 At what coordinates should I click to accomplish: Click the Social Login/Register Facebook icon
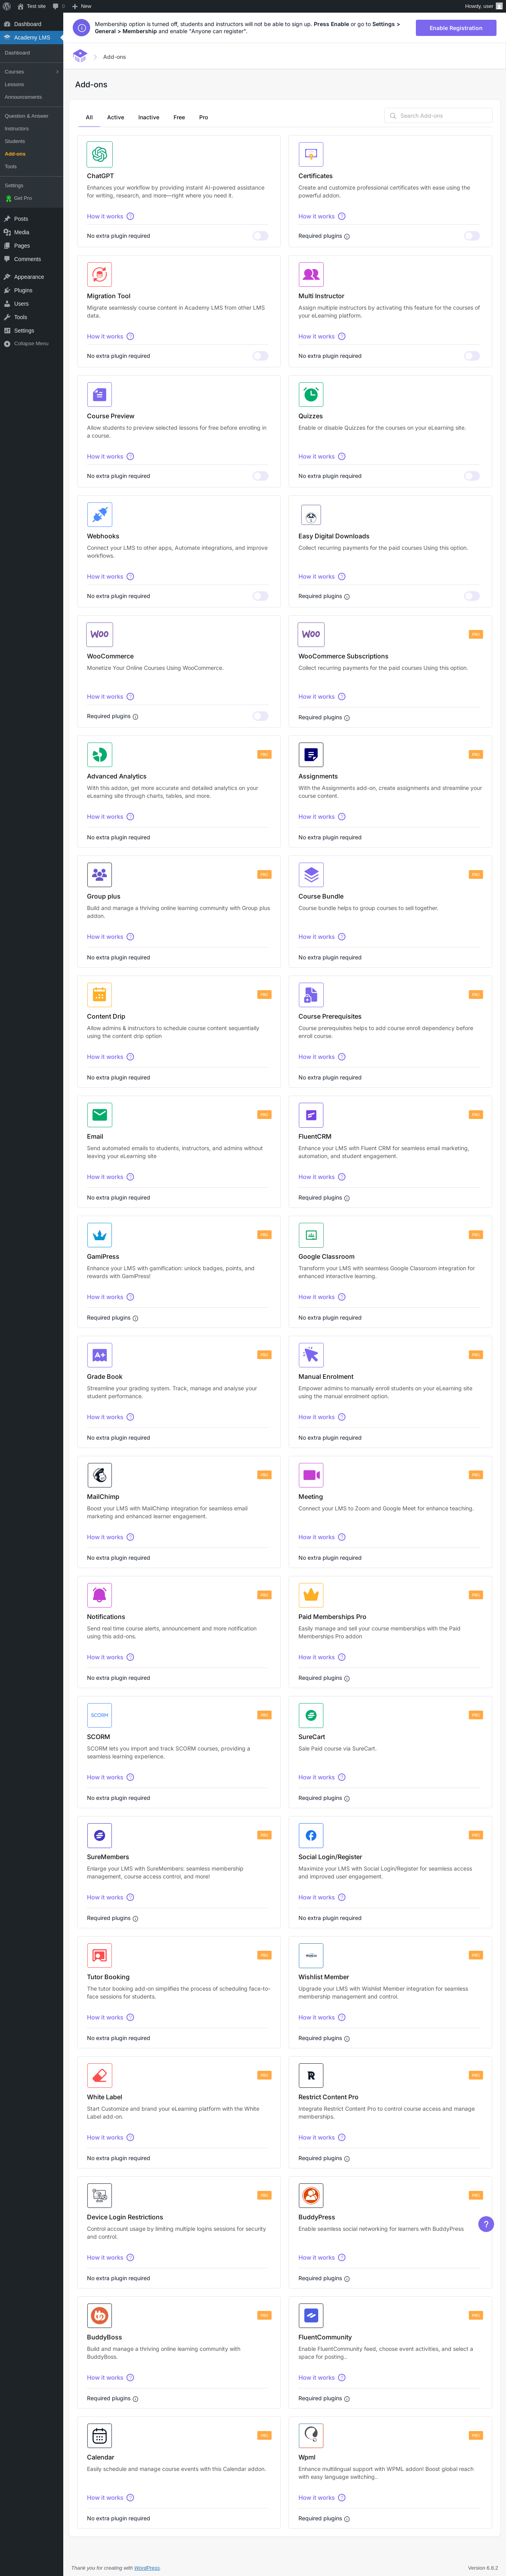(311, 1835)
